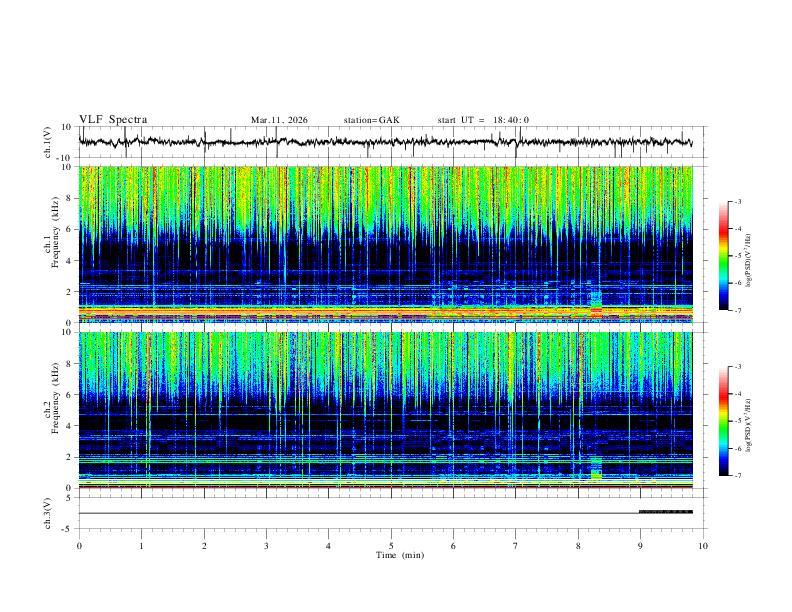Click the ch.1 color bar log(PSD) label
The image size is (792, 612).
coord(748,261)
